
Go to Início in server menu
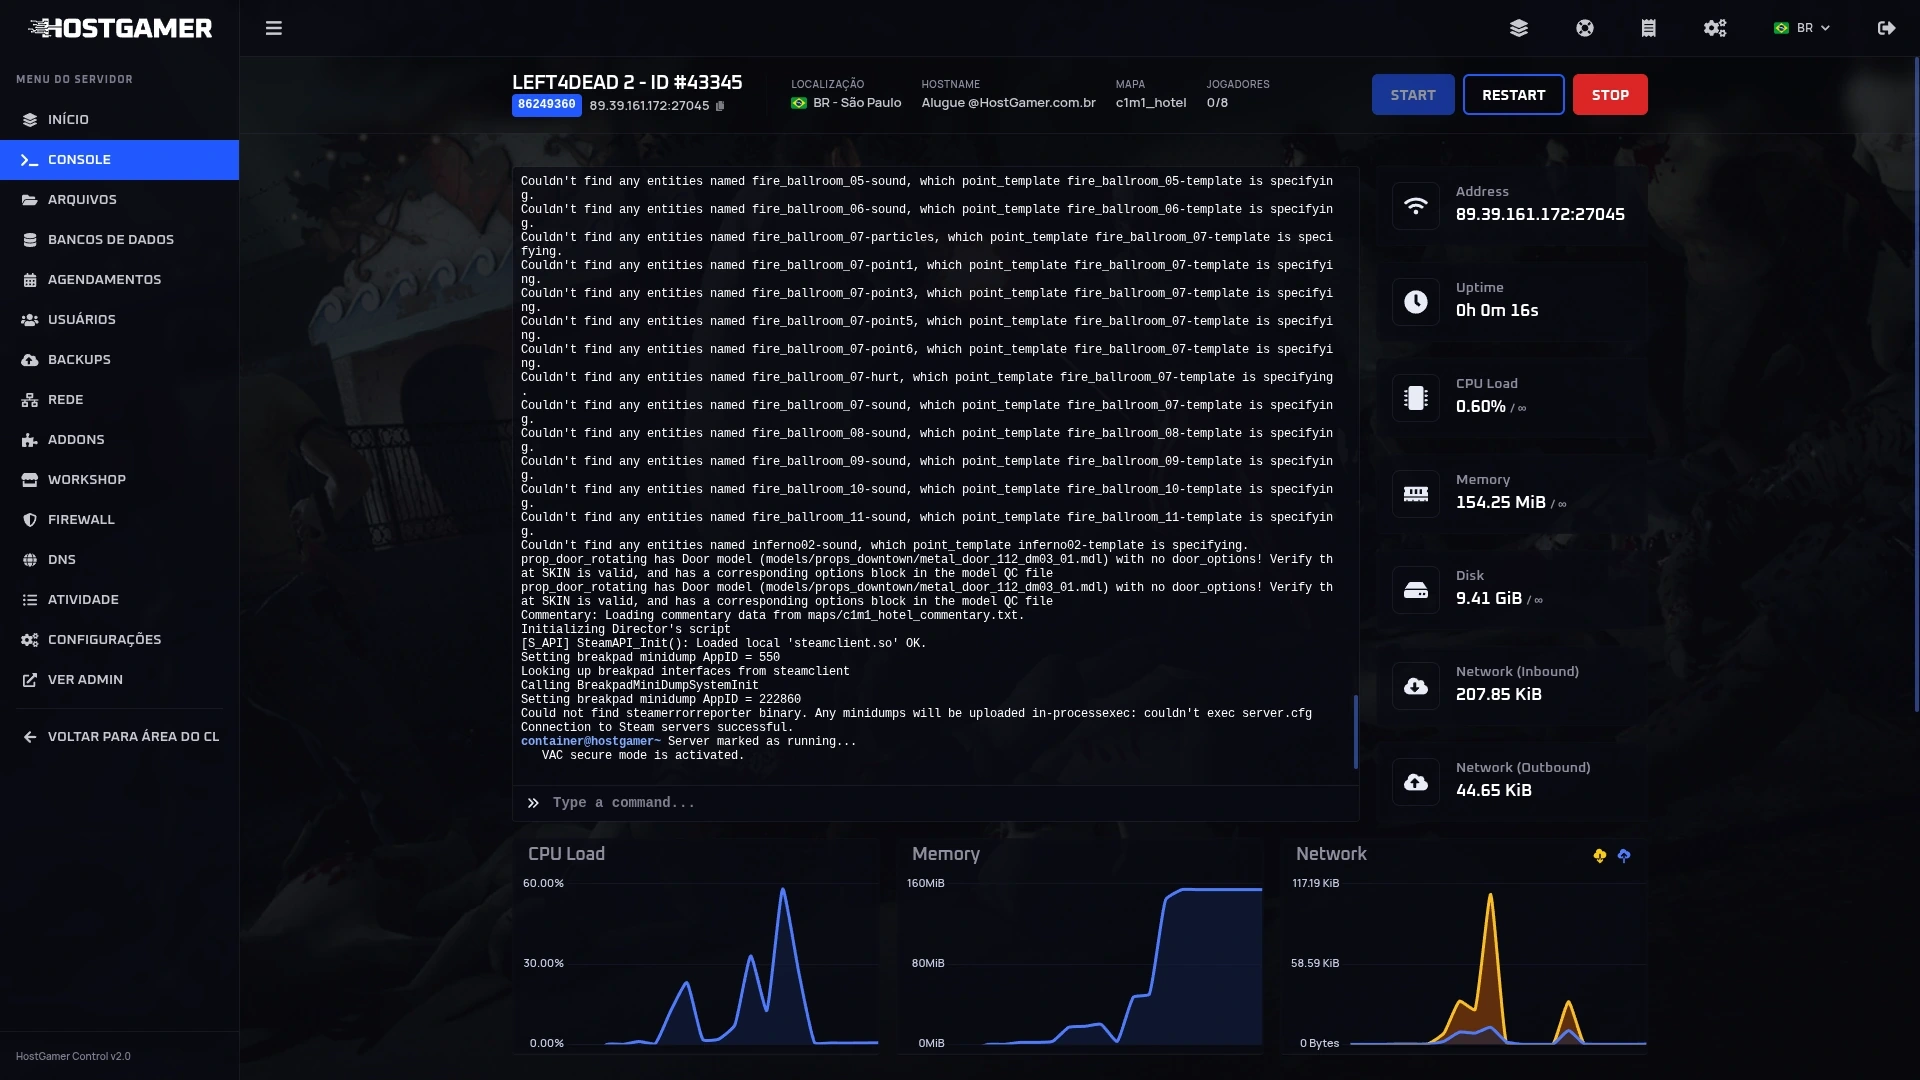(x=119, y=120)
